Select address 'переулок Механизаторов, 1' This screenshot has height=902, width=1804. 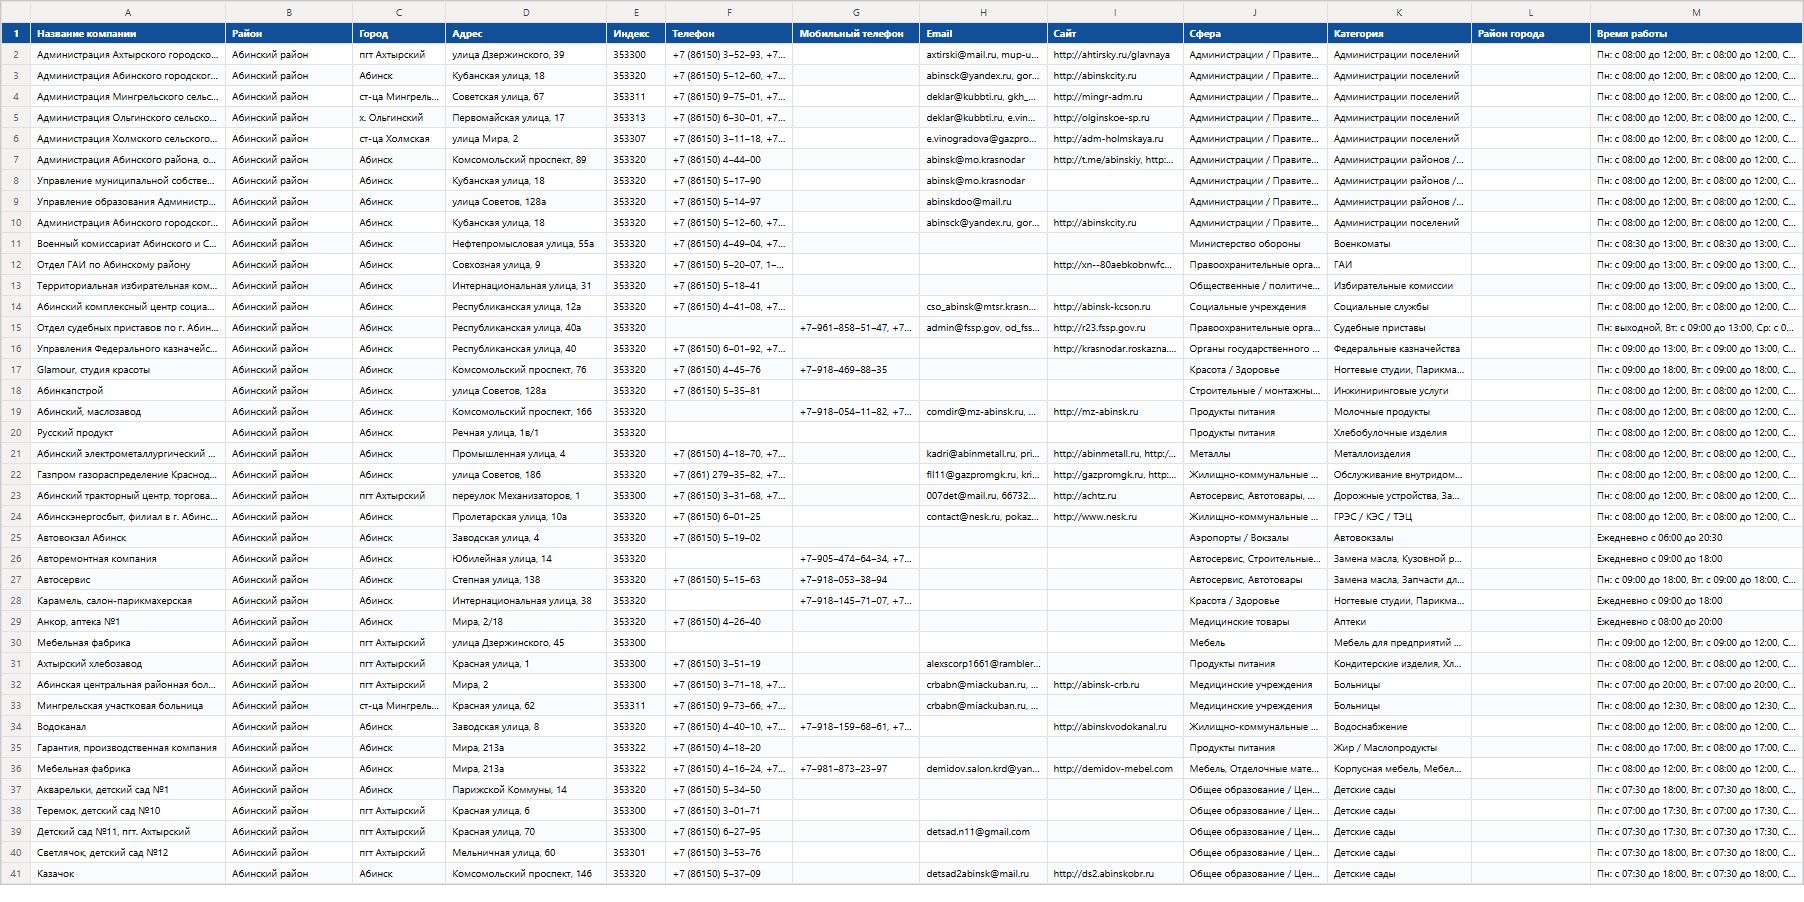click(x=526, y=496)
